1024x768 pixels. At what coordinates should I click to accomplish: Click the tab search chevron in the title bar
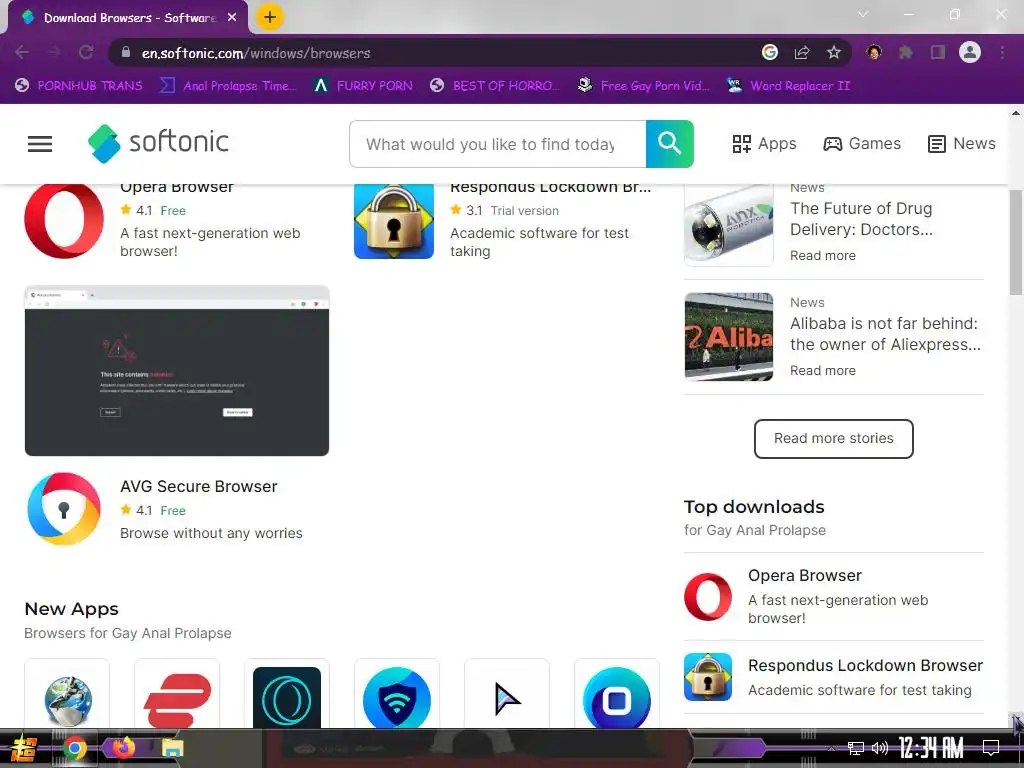[863, 14]
